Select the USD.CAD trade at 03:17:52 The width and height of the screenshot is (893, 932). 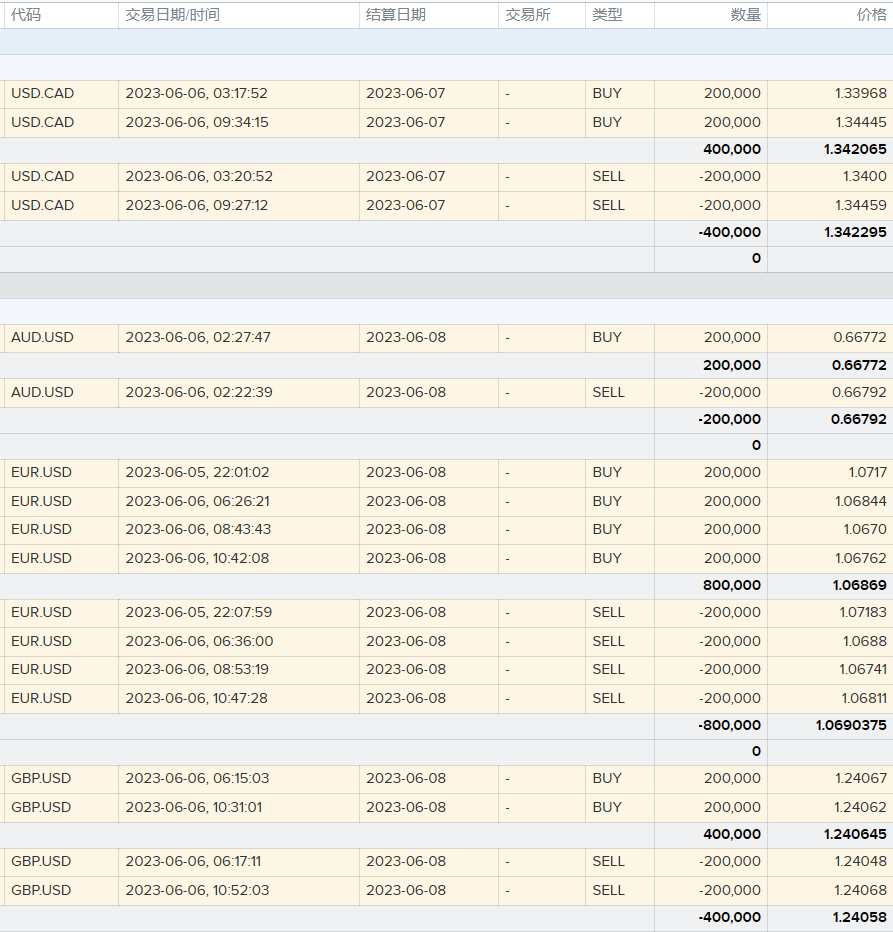[x=196, y=94]
